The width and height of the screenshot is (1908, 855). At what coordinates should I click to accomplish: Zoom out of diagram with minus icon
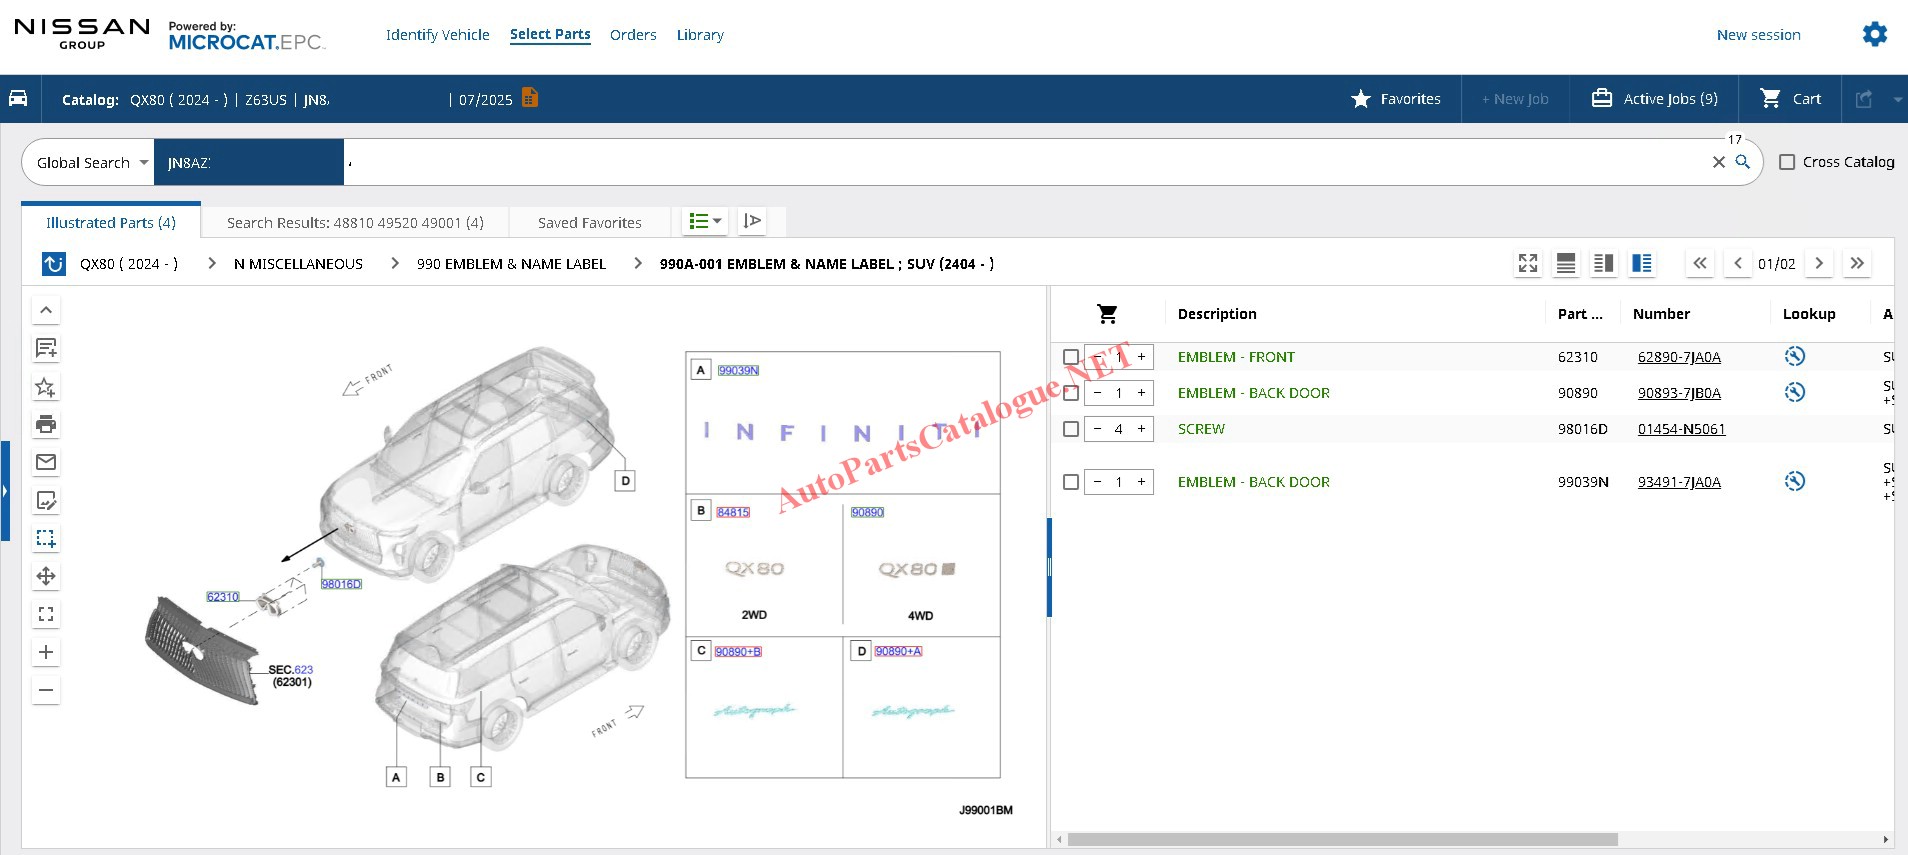[x=46, y=690]
